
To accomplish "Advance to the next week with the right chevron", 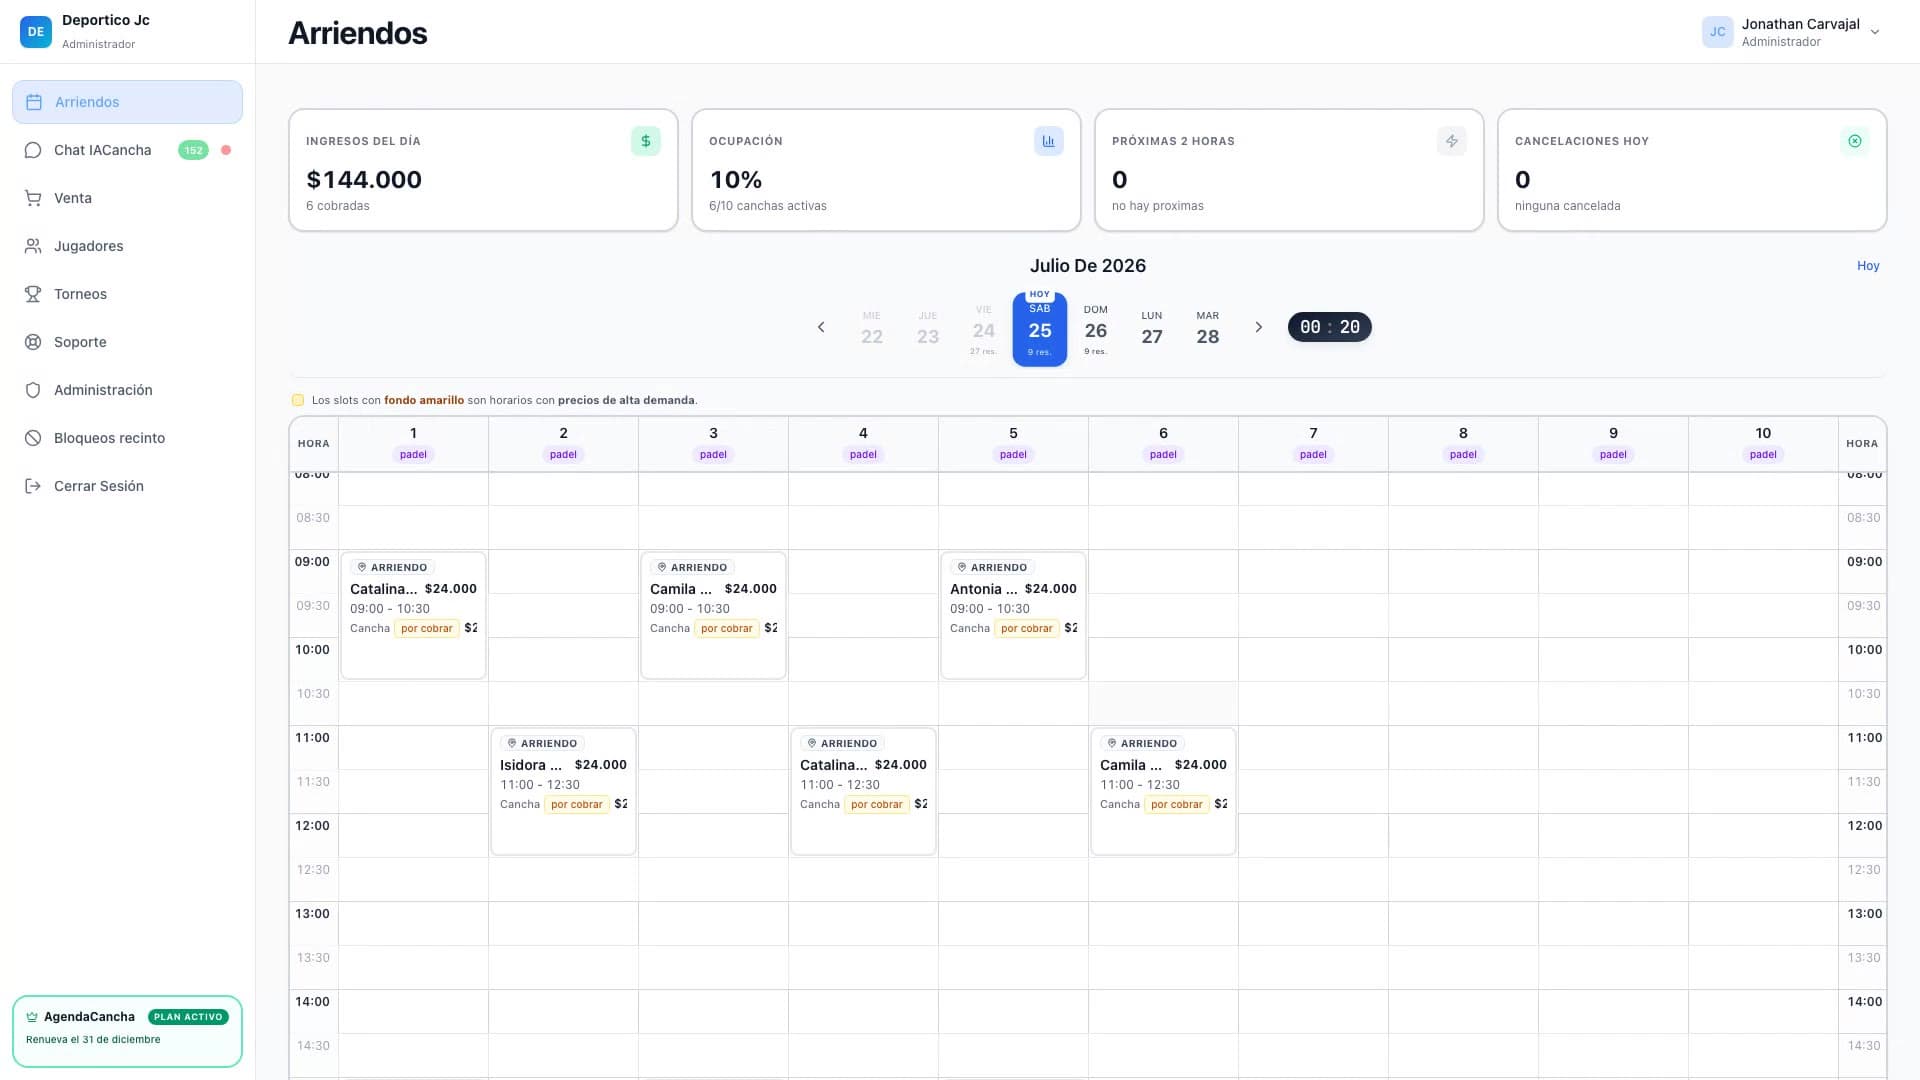I will click(1259, 327).
